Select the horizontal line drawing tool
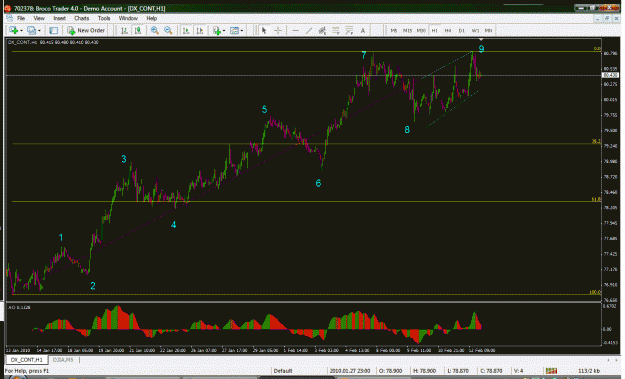 coord(295,30)
